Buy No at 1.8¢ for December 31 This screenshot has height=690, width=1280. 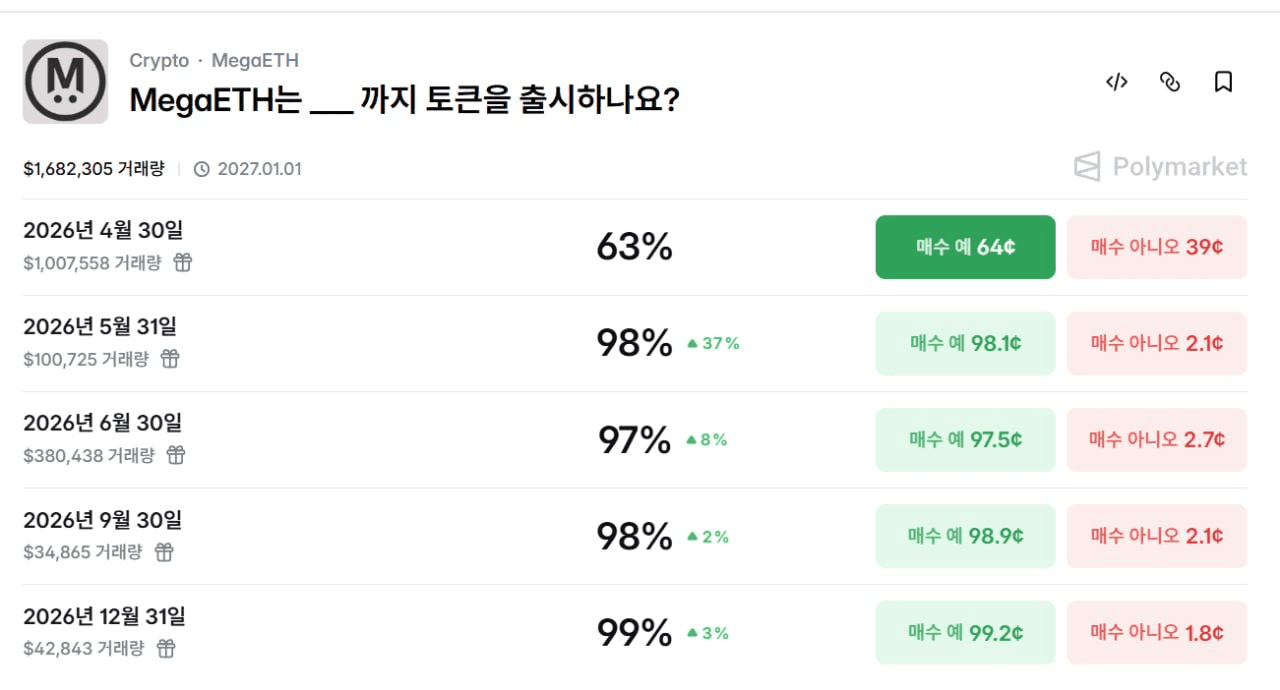pyautogui.click(x=1157, y=633)
